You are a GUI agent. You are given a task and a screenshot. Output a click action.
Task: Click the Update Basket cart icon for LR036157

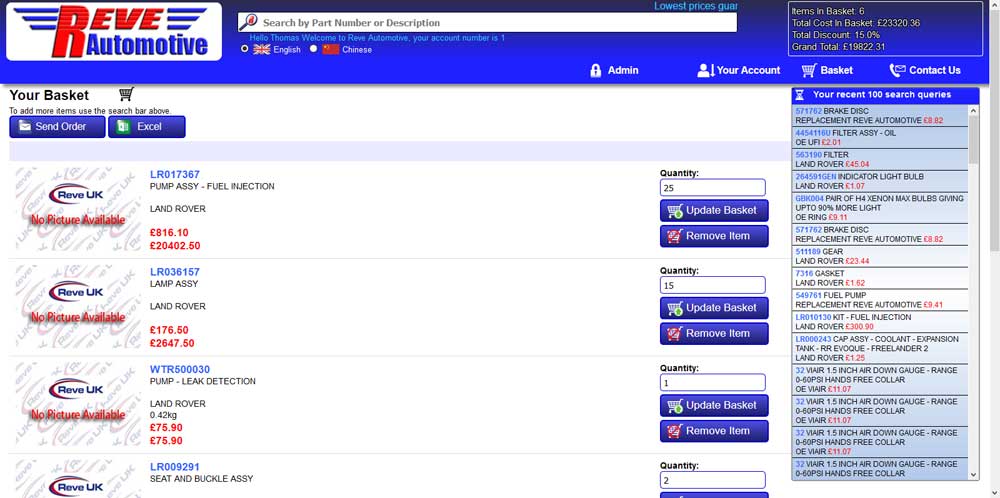(675, 308)
